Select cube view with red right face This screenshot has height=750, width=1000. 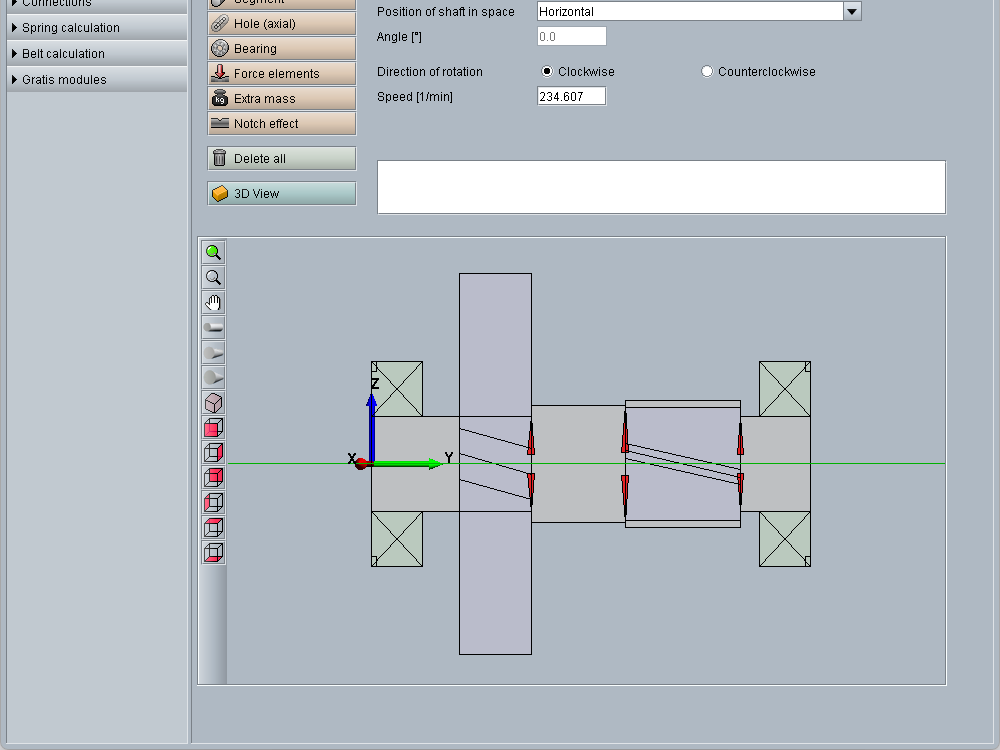pyautogui.click(x=213, y=453)
